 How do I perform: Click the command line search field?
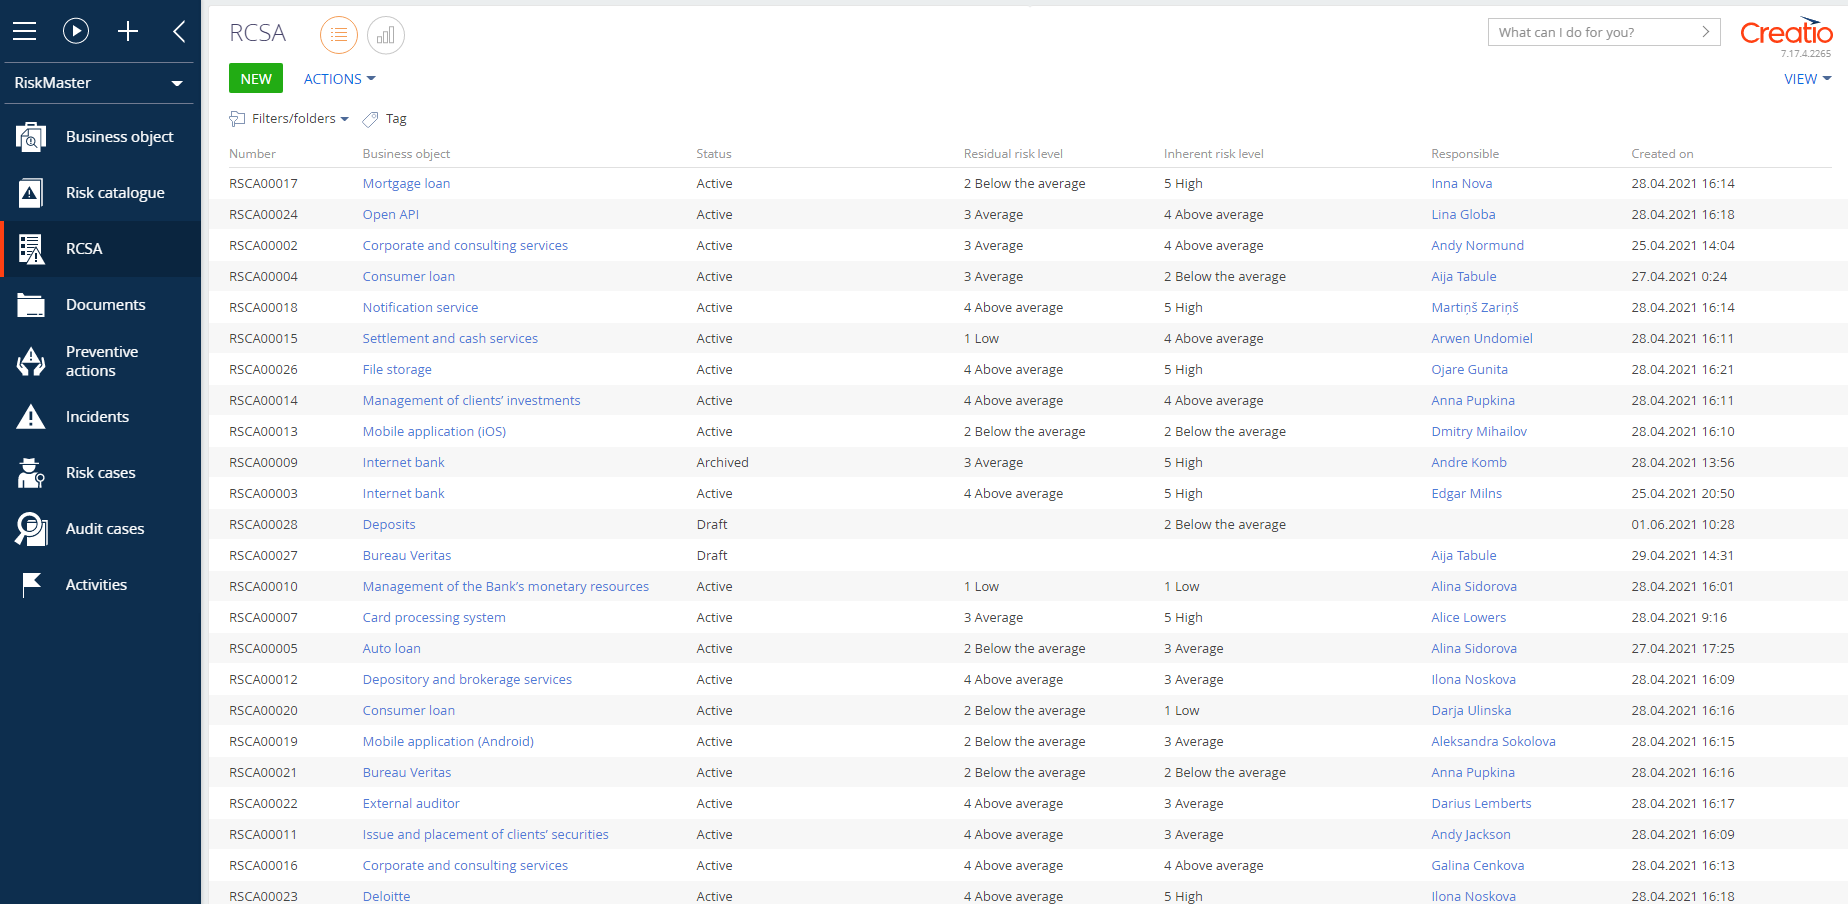click(1594, 32)
